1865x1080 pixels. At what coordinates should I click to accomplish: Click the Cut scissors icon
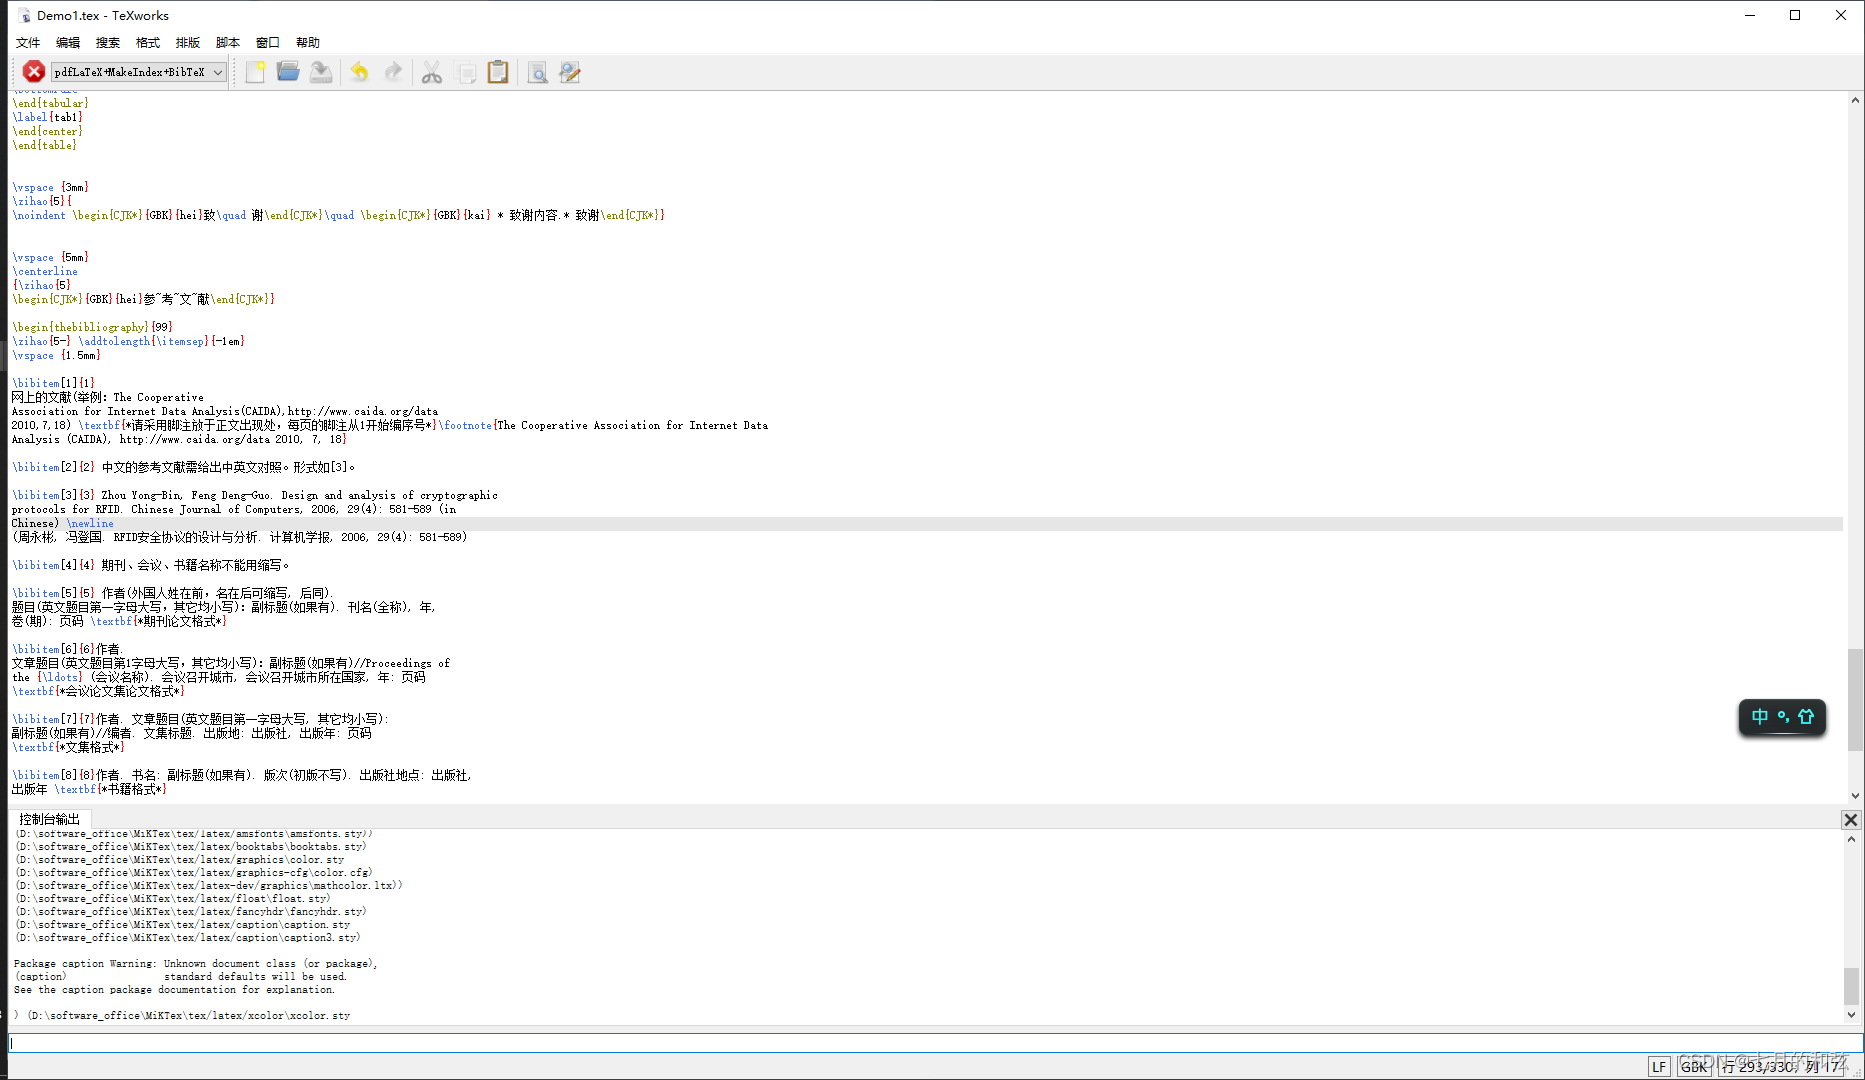(x=432, y=71)
